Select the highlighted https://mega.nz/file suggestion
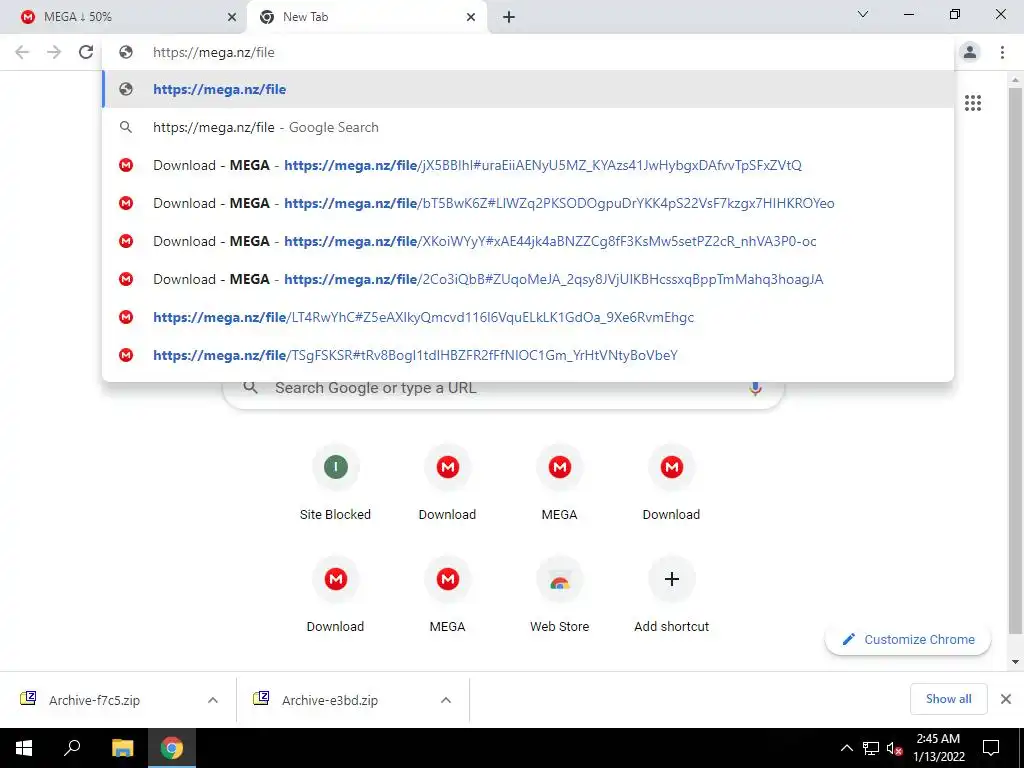Image resolution: width=1024 pixels, height=768 pixels. click(528, 89)
